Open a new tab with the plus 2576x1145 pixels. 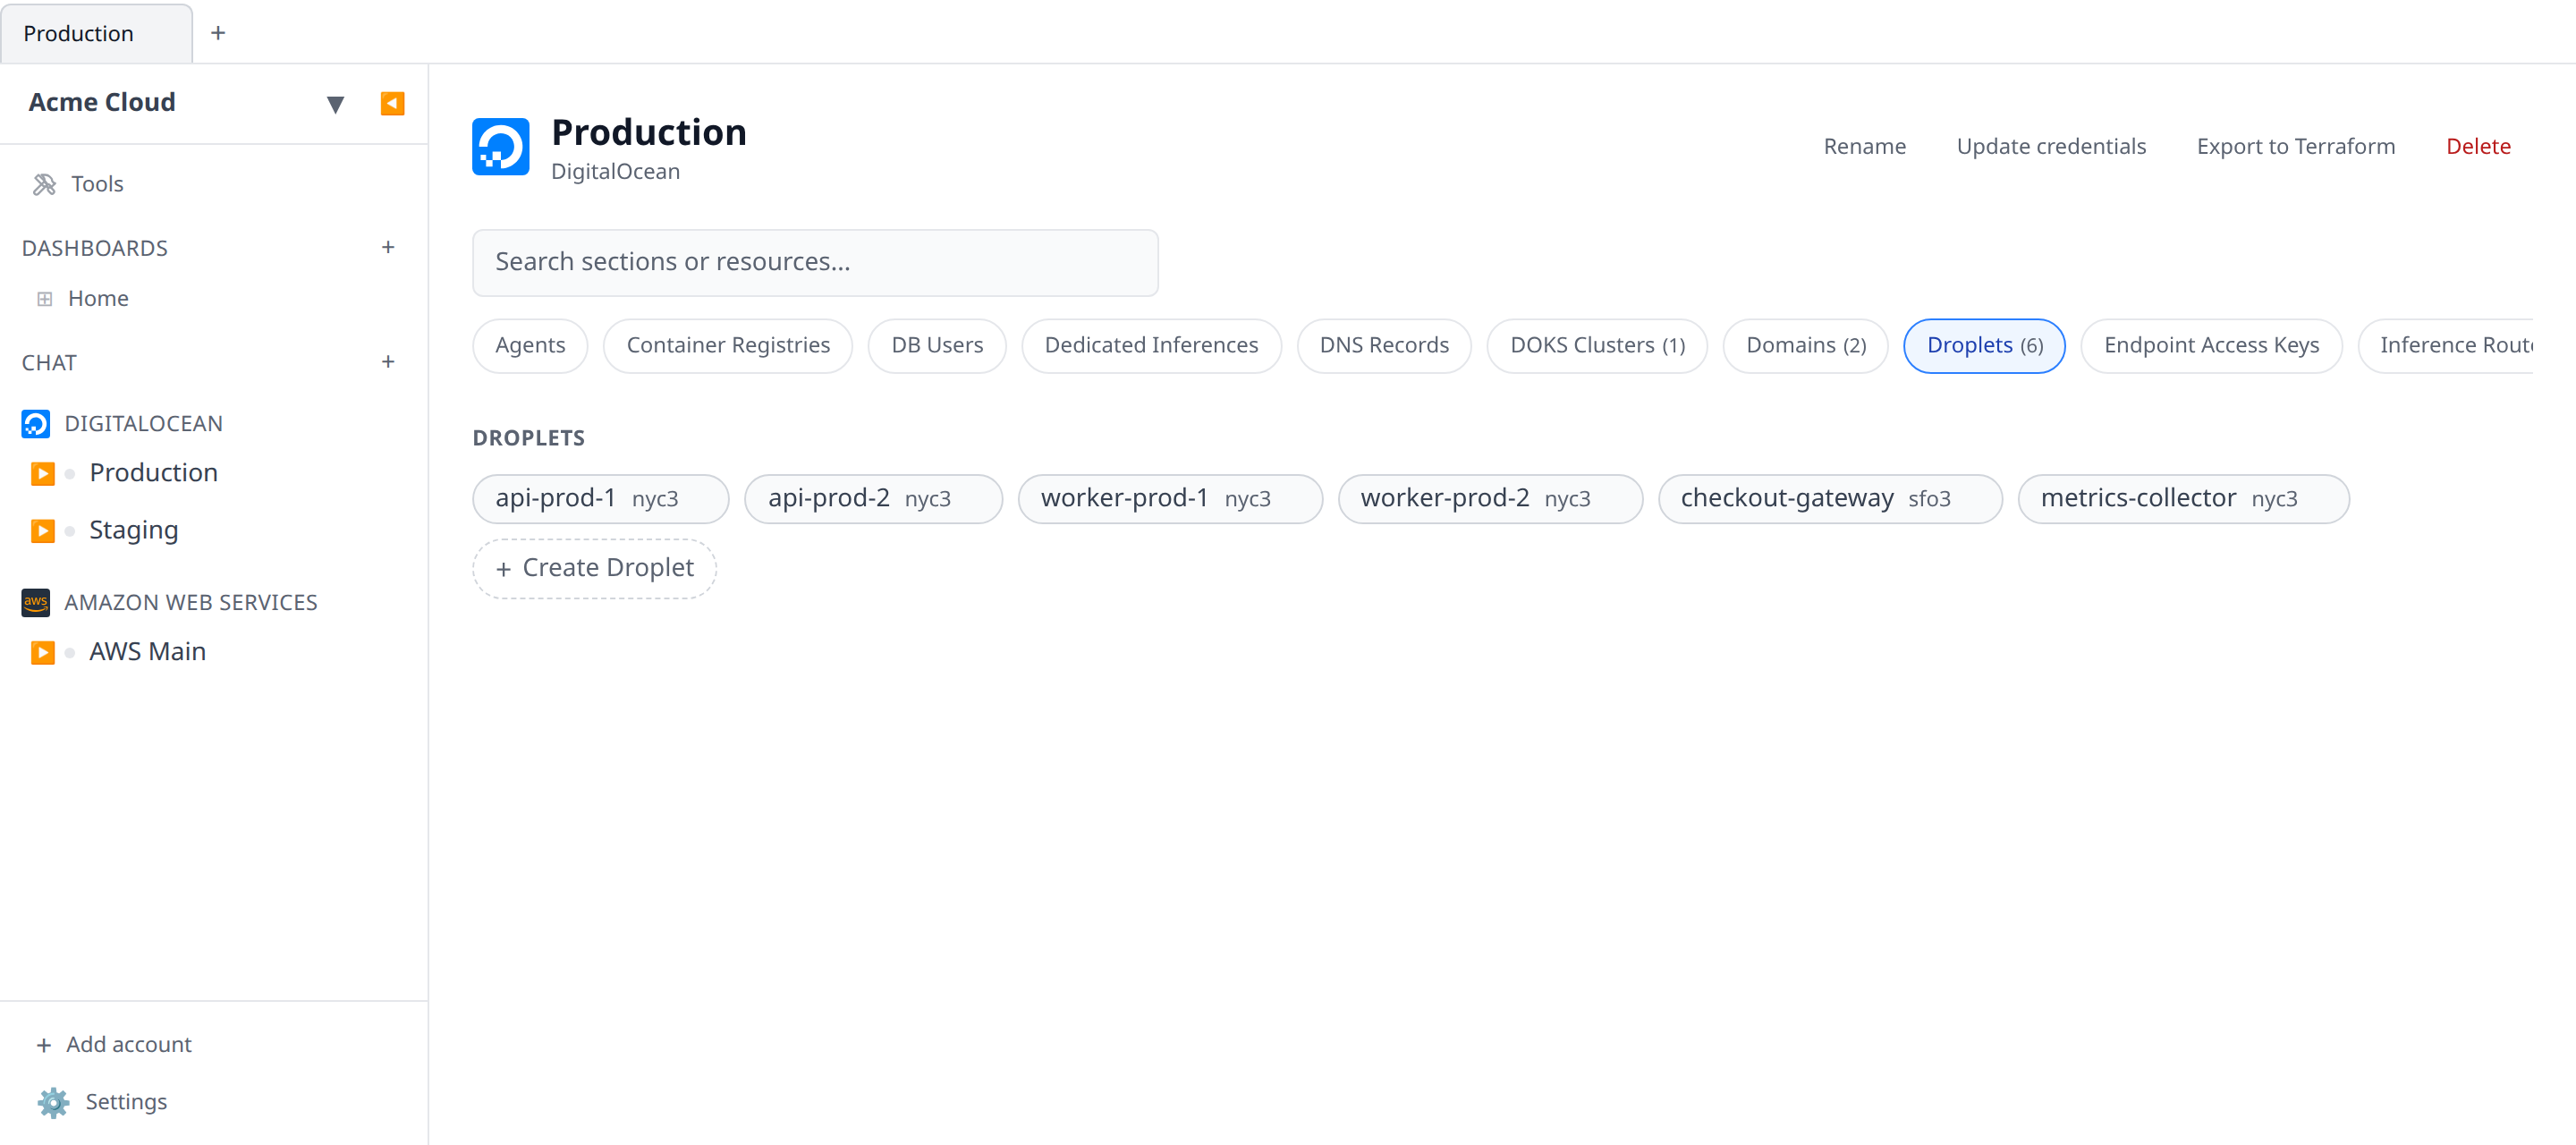pyautogui.click(x=218, y=33)
